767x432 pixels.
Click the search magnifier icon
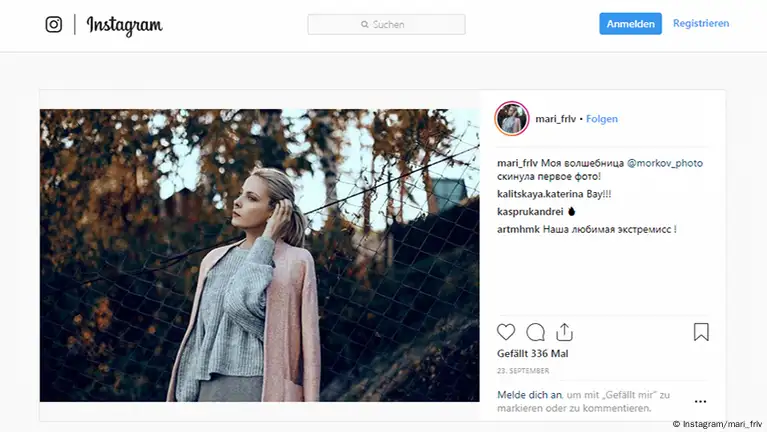coord(365,25)
